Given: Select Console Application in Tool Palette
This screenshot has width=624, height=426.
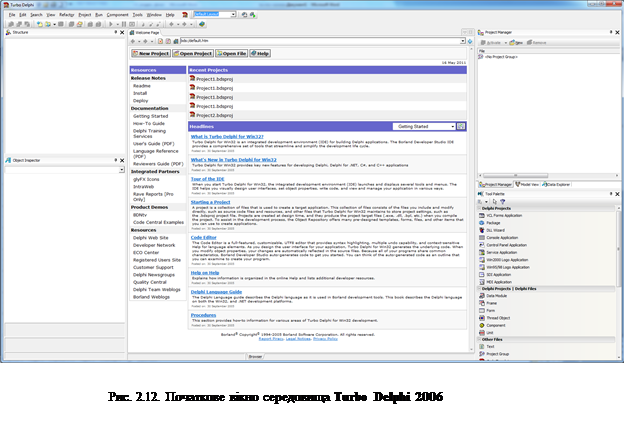Looking at the screenshot, I should (x=499, y=238).
